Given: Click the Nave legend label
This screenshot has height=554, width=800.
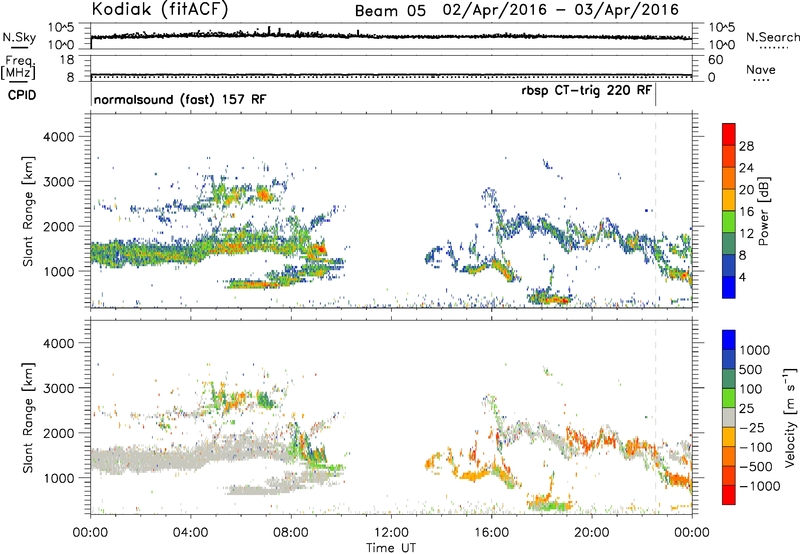Looking at the screenshot, I should click(761, 69).
